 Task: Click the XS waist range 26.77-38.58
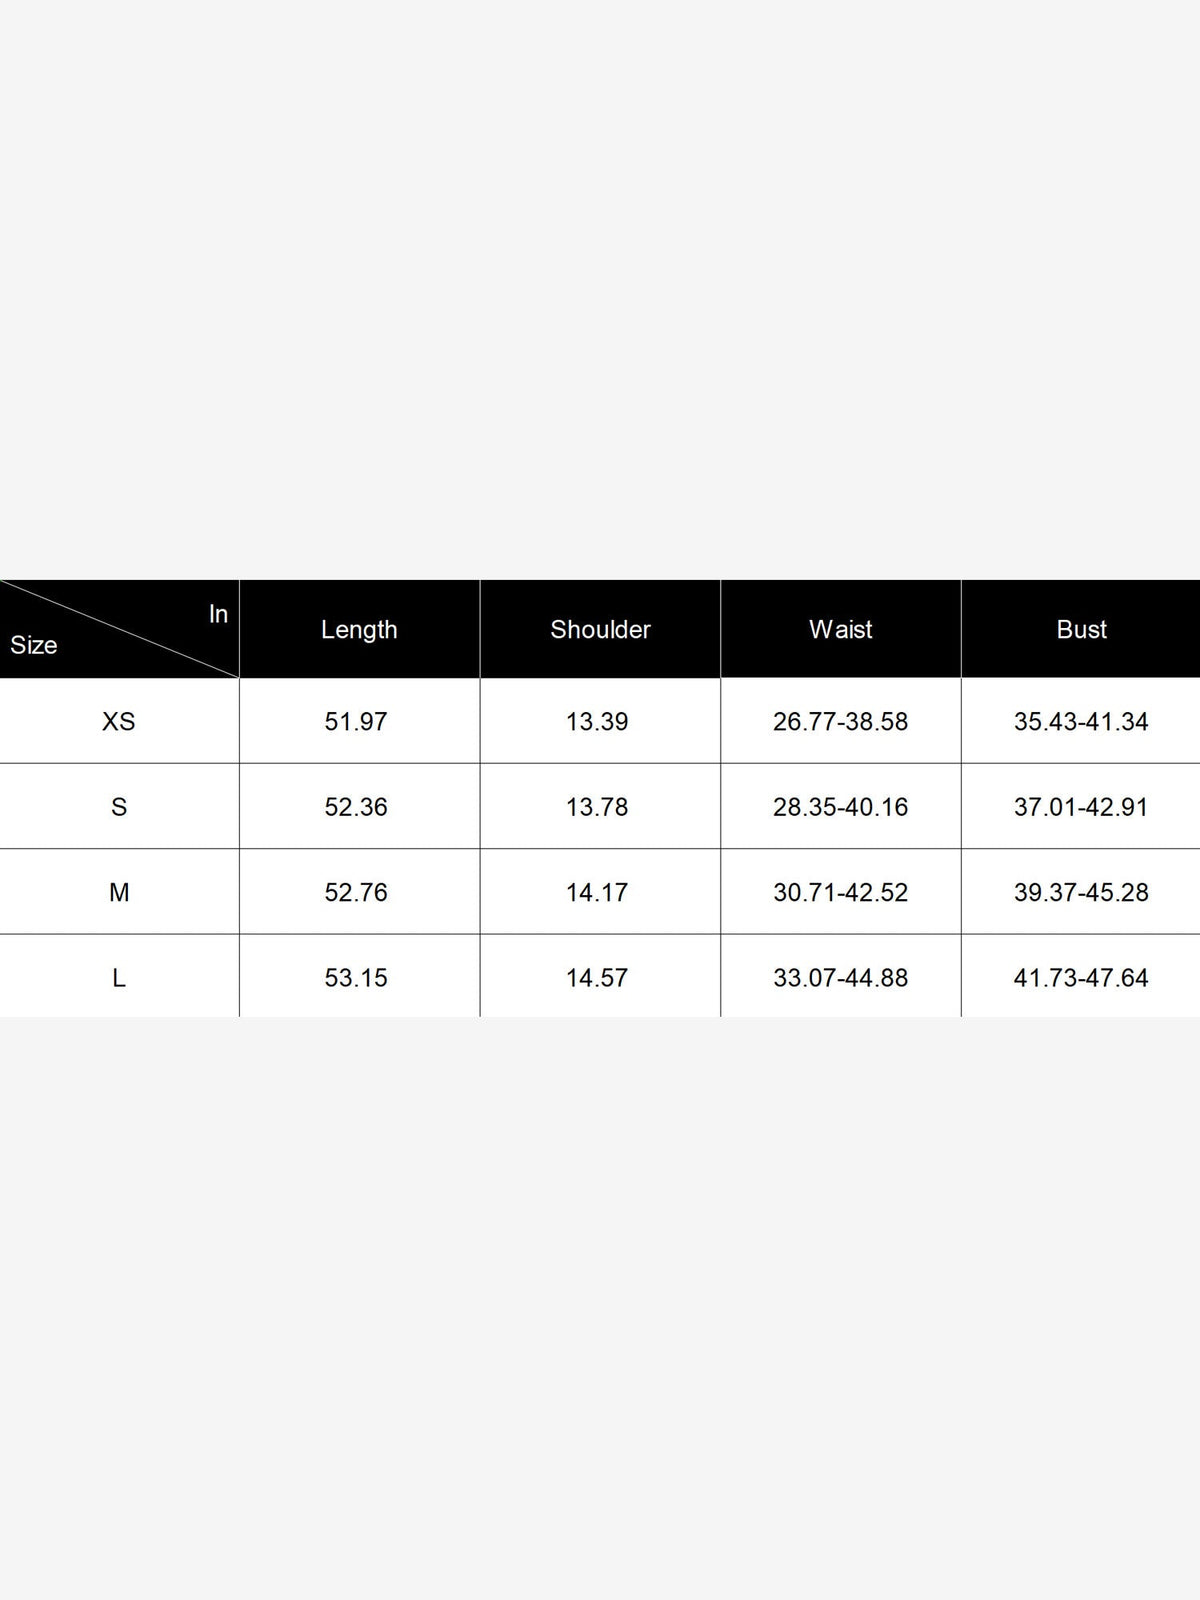click(841, 721)
